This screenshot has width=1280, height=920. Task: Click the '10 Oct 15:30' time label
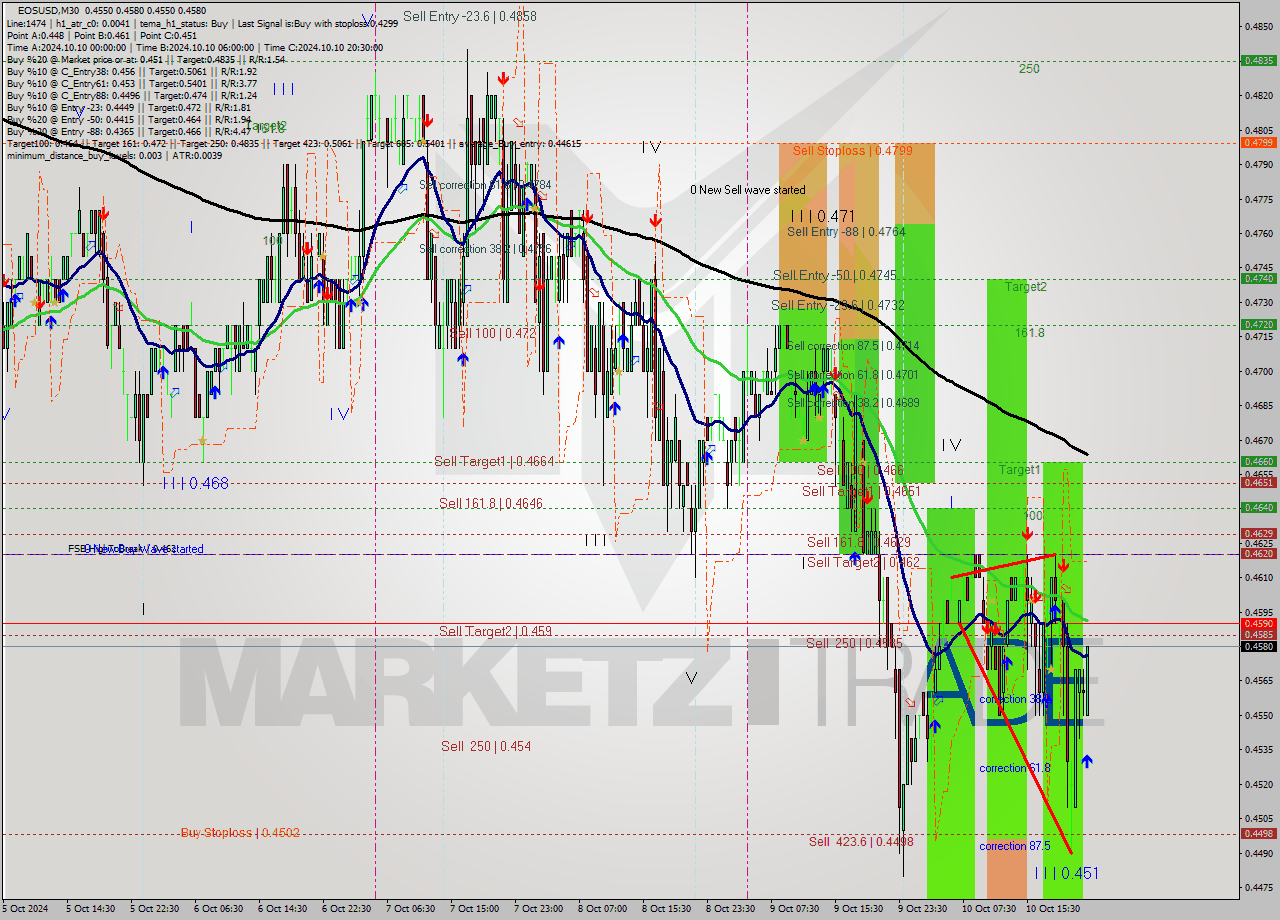[x=1053, y=909]
